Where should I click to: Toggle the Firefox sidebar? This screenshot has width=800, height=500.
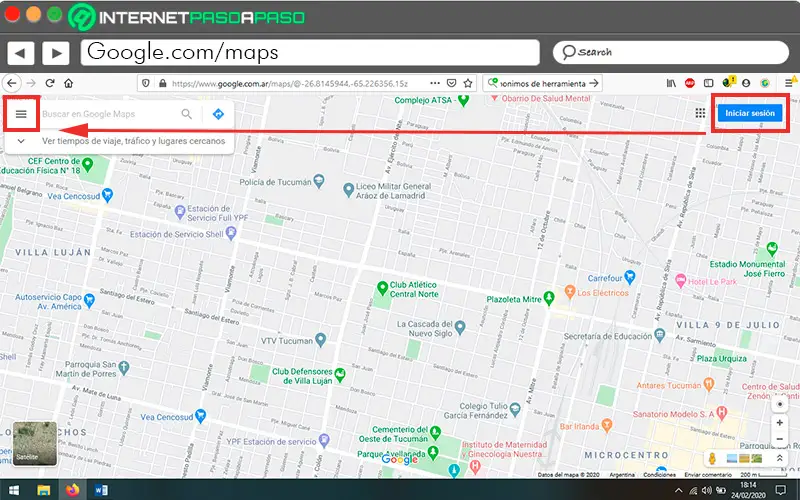[709, 83]
